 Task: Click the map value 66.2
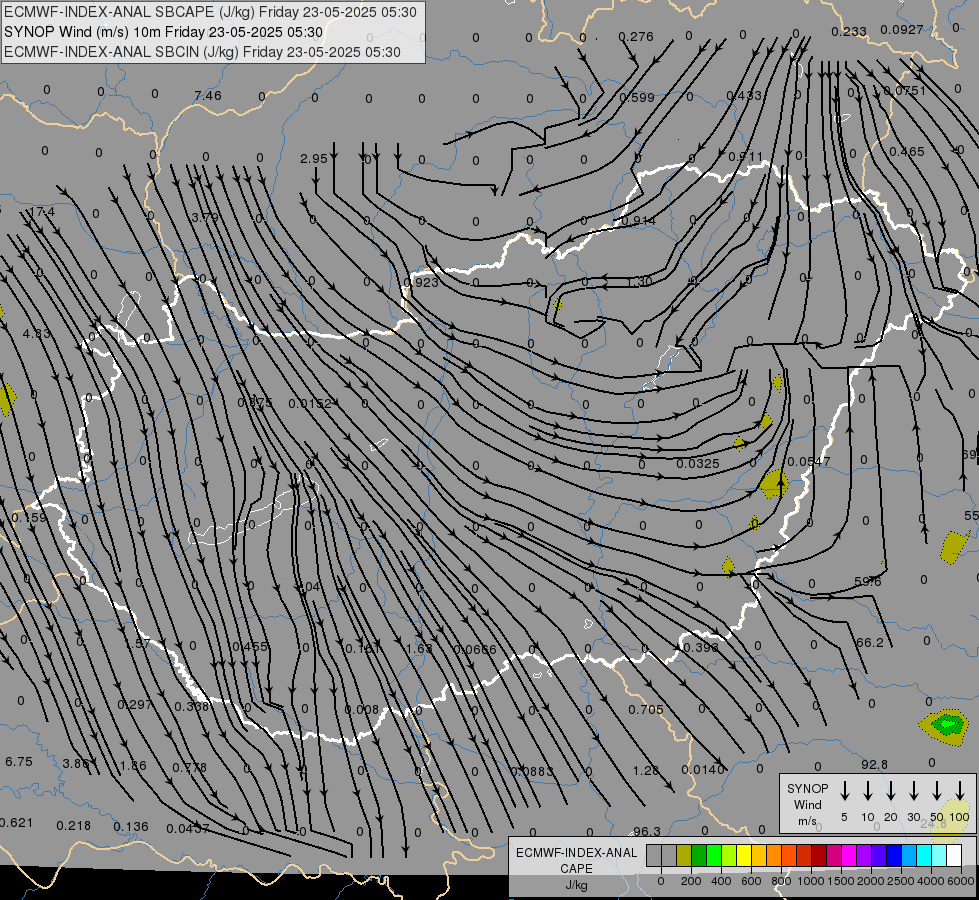pyautogui.click(x=870, y=643)
